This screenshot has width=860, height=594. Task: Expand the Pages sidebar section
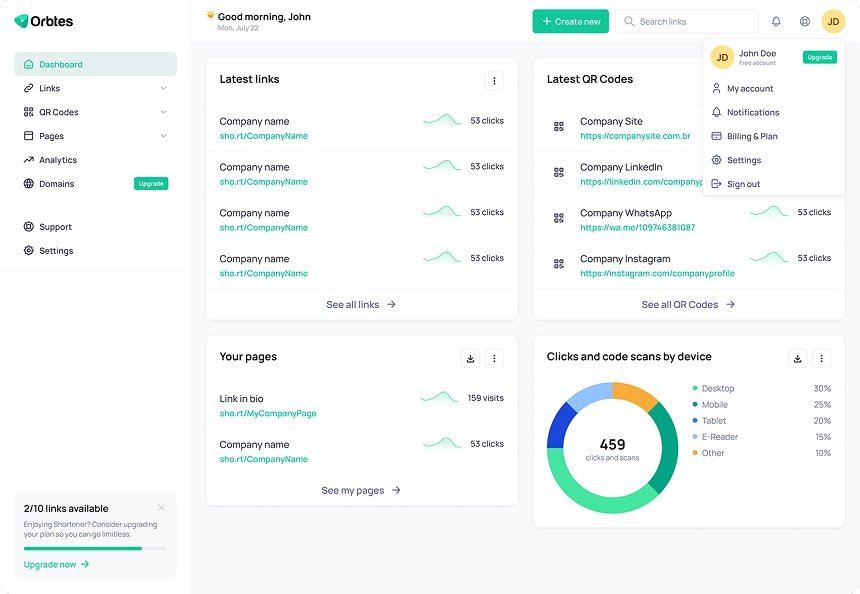pyautogui.click(x=163, y=136)
